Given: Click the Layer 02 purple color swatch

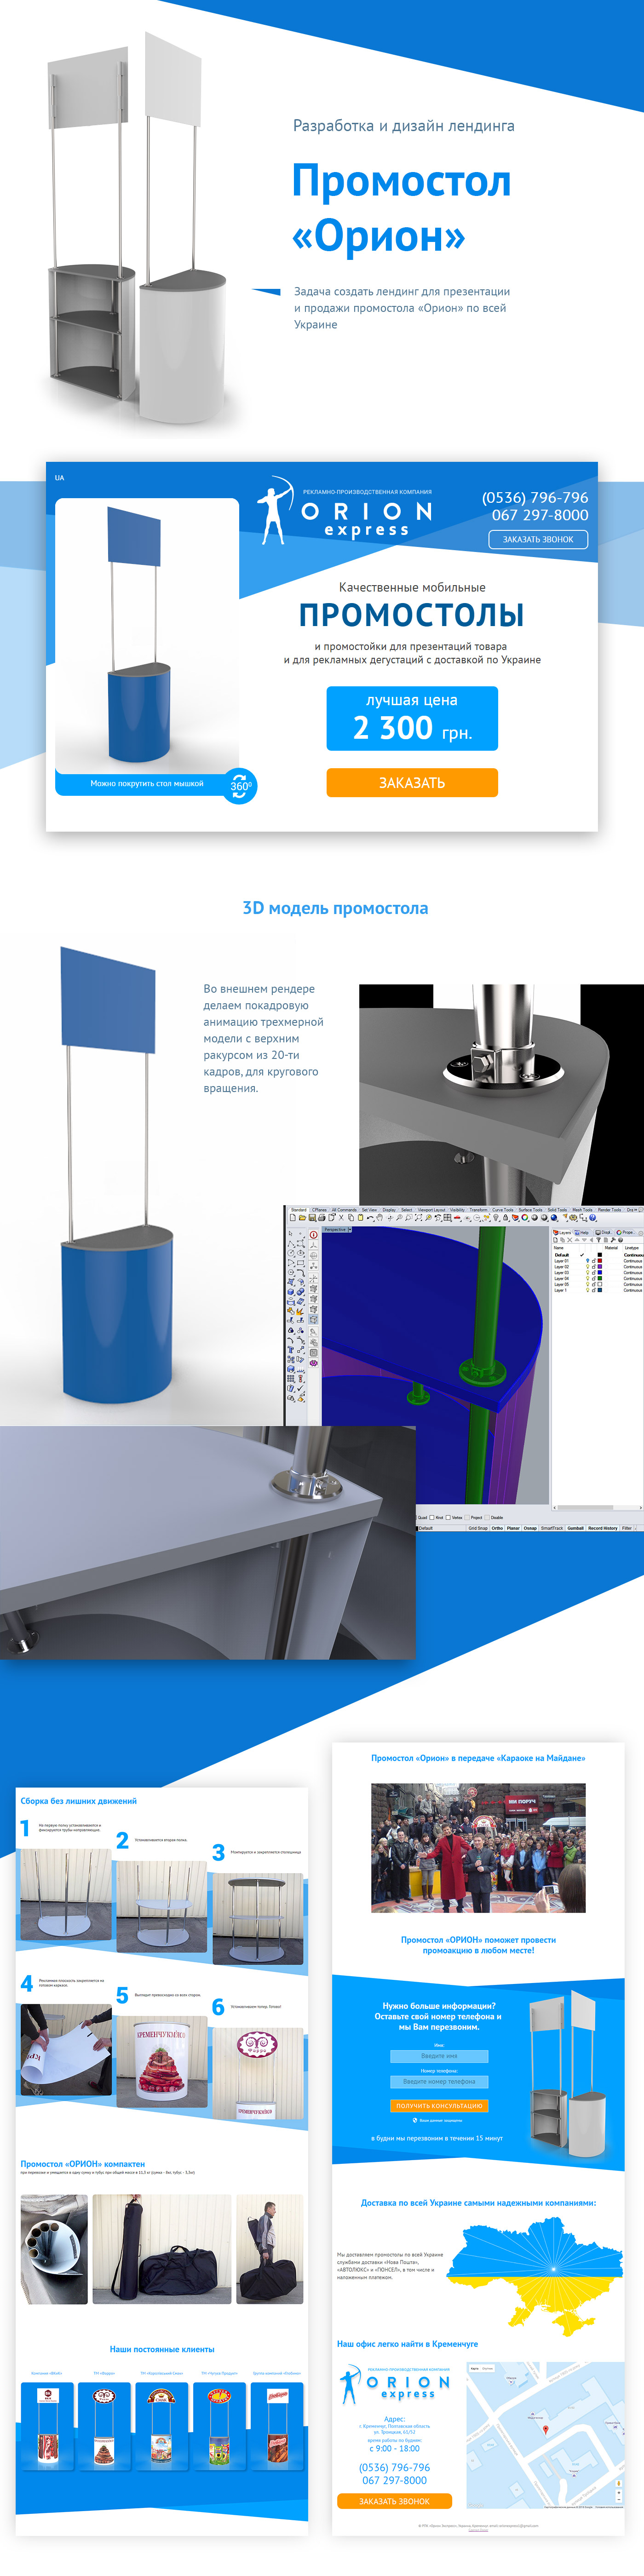Looking at the screenshot, I should point(600,1267).
